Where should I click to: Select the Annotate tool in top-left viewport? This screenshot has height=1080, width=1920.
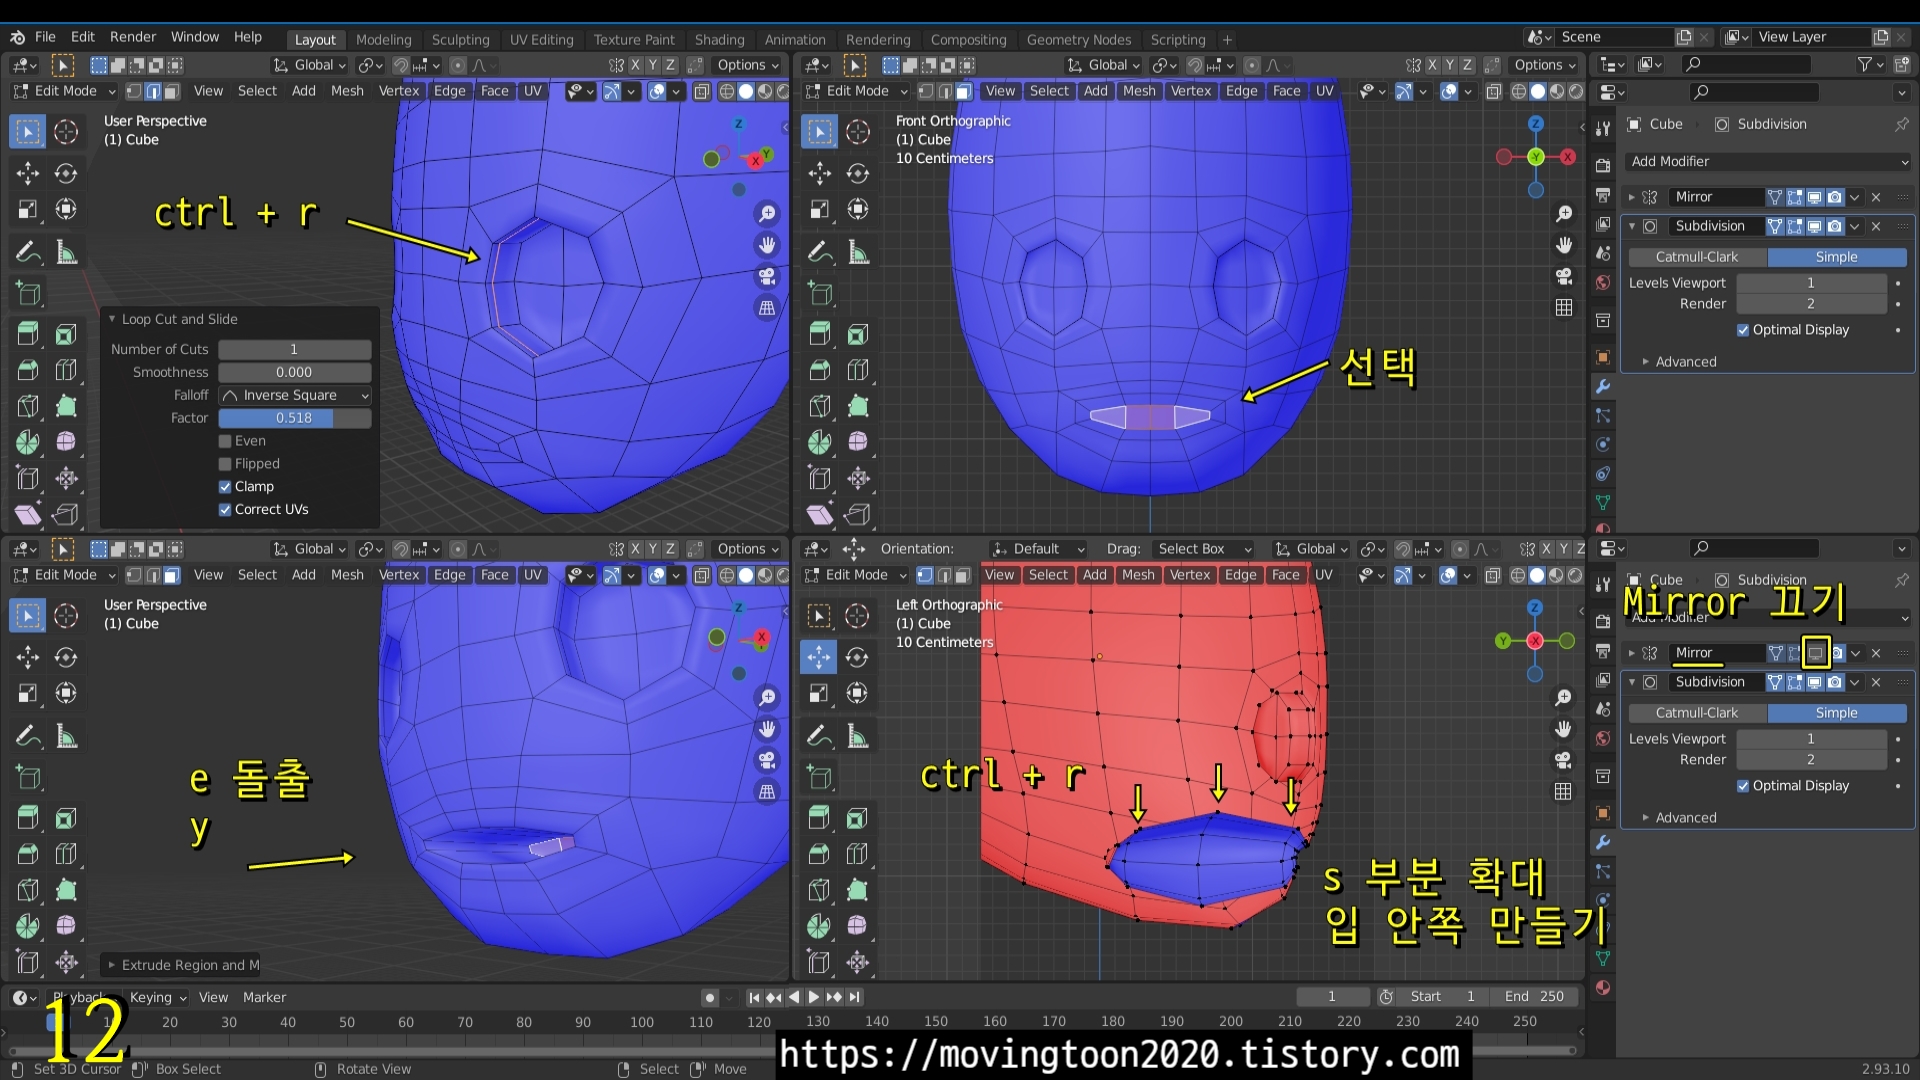click(x=28, y=252)
